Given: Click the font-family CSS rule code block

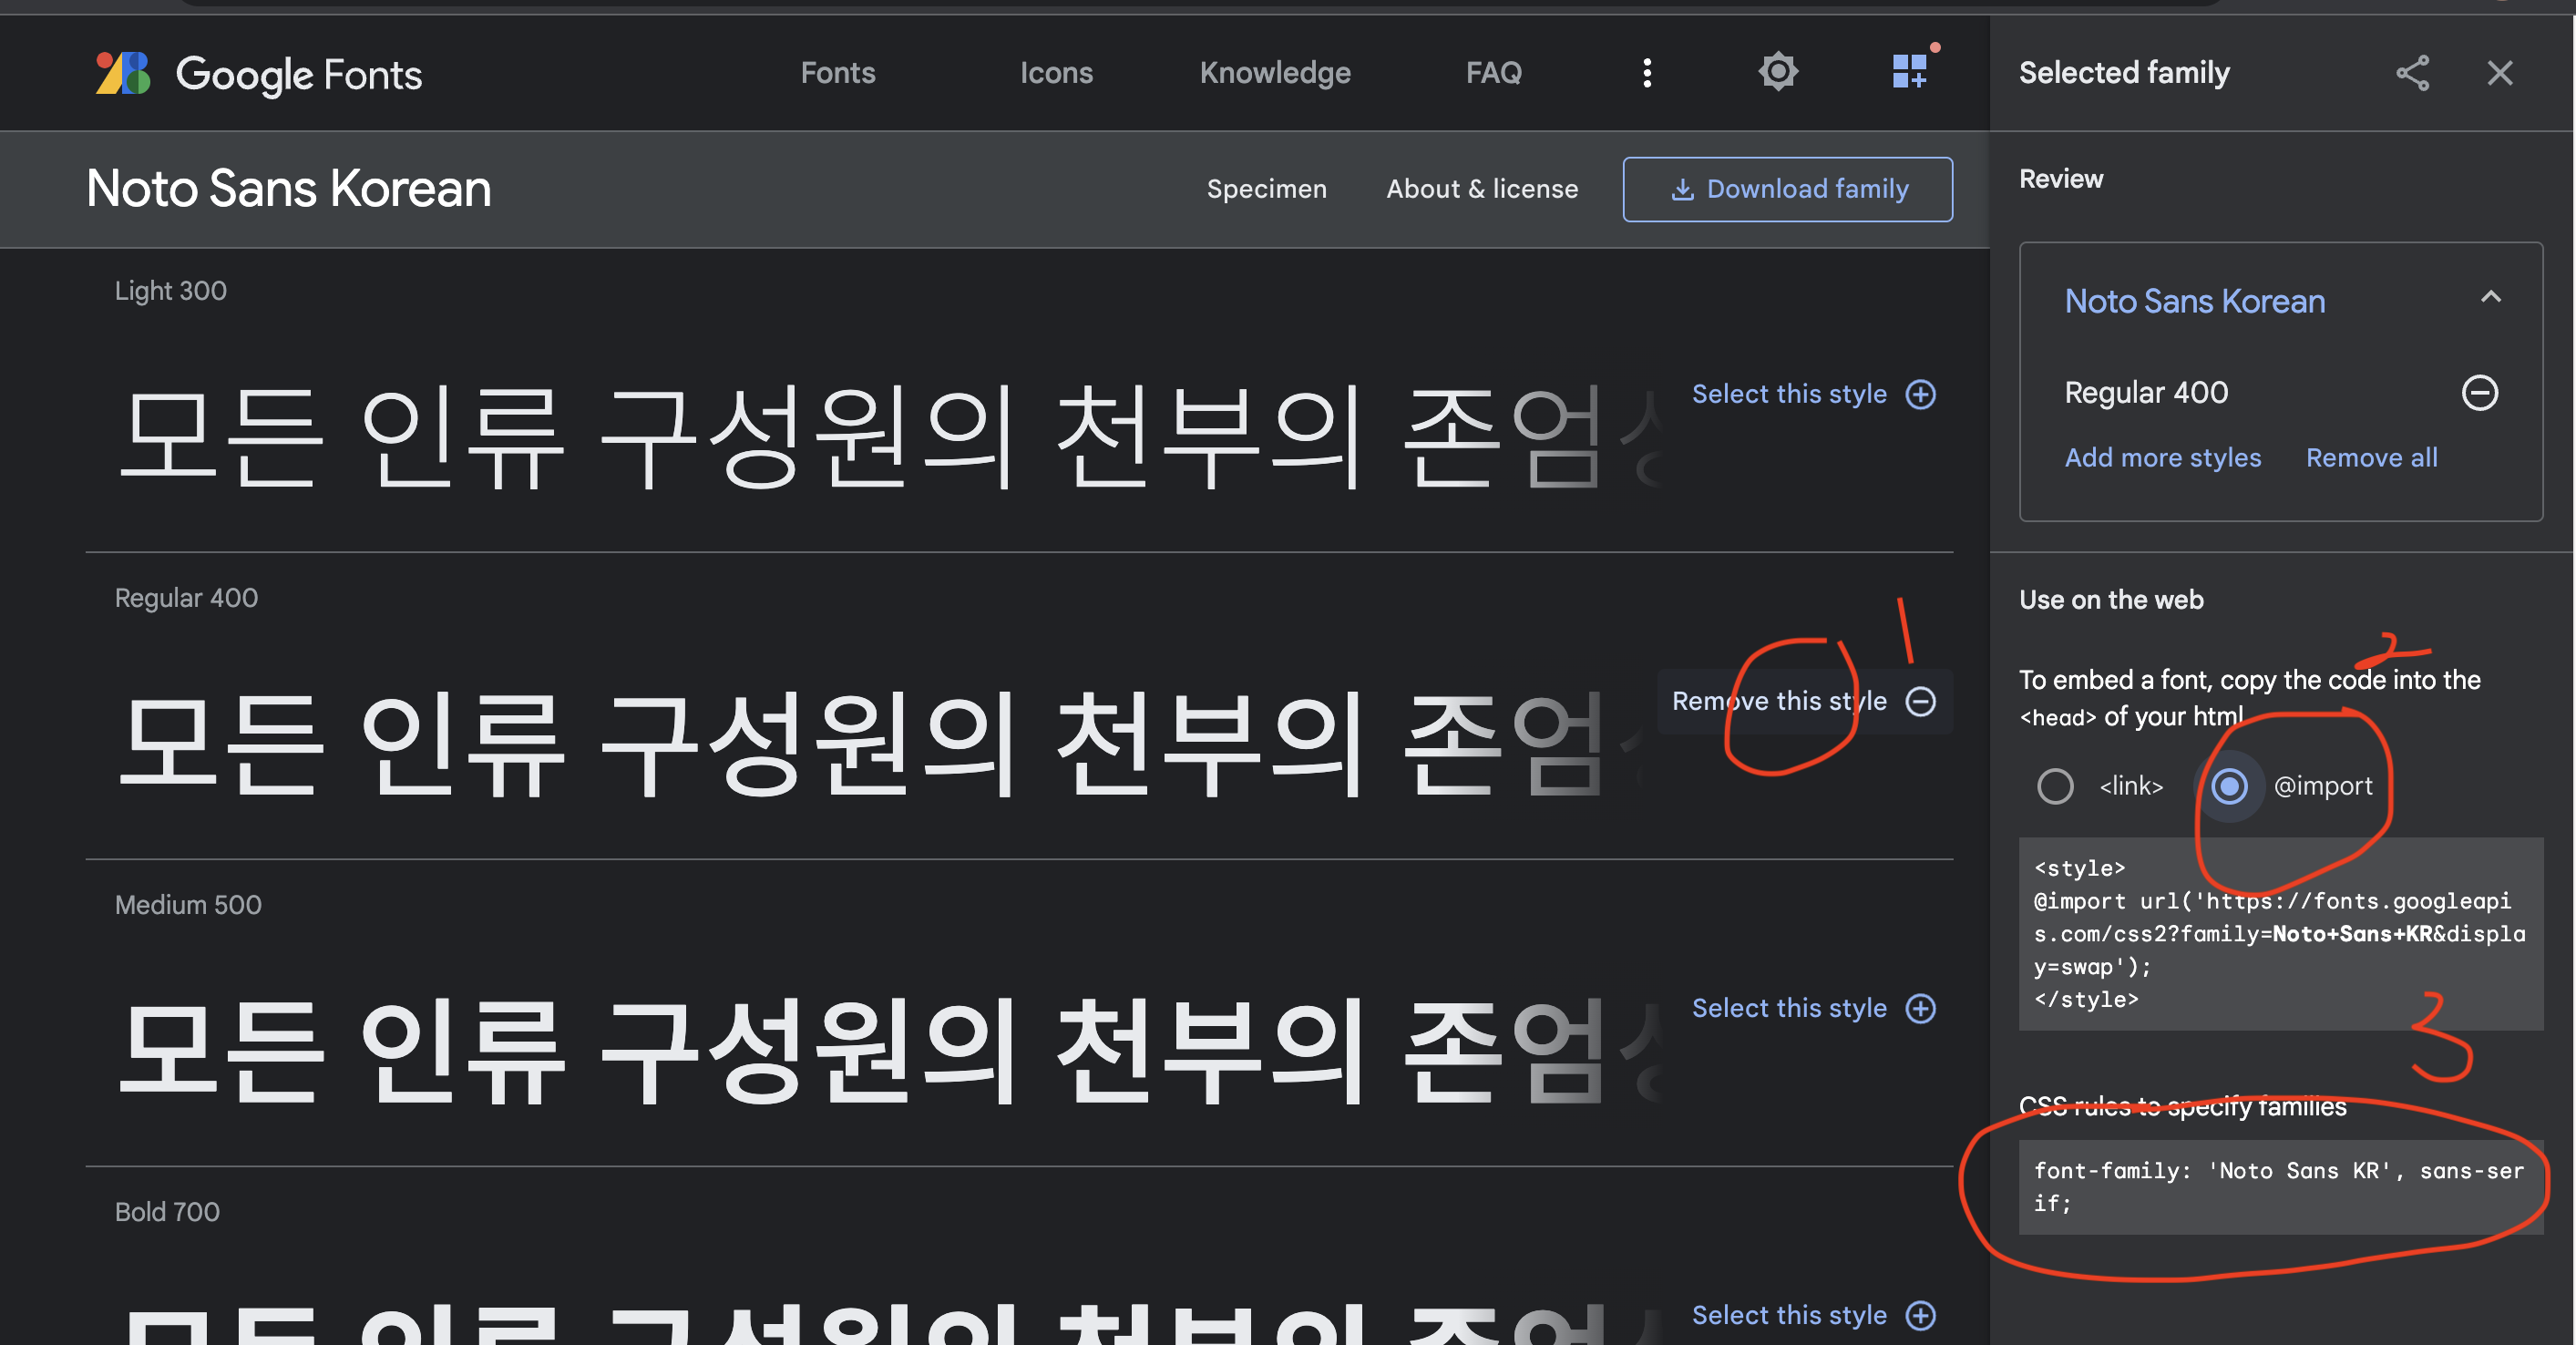Looking at the screenshot, I should [2281, 1187].
